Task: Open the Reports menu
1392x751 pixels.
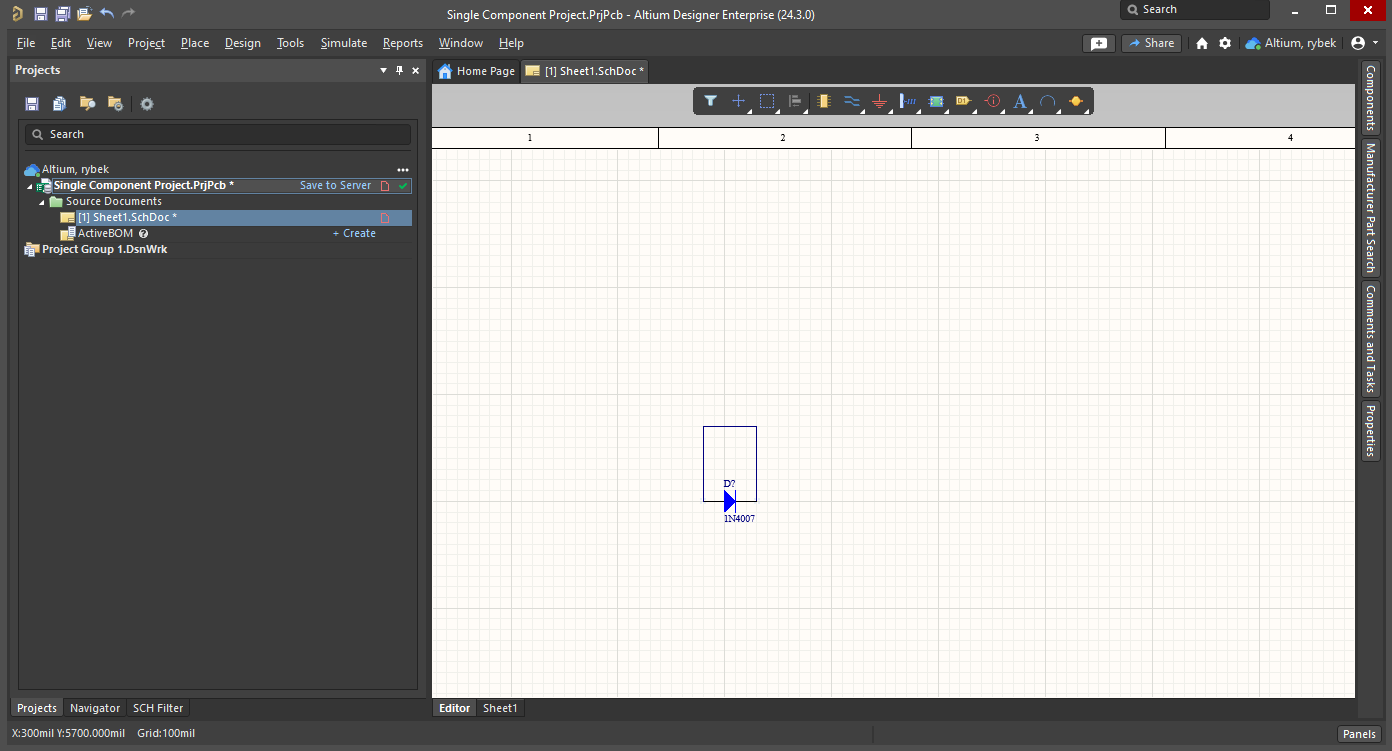Action: point(403,43)
